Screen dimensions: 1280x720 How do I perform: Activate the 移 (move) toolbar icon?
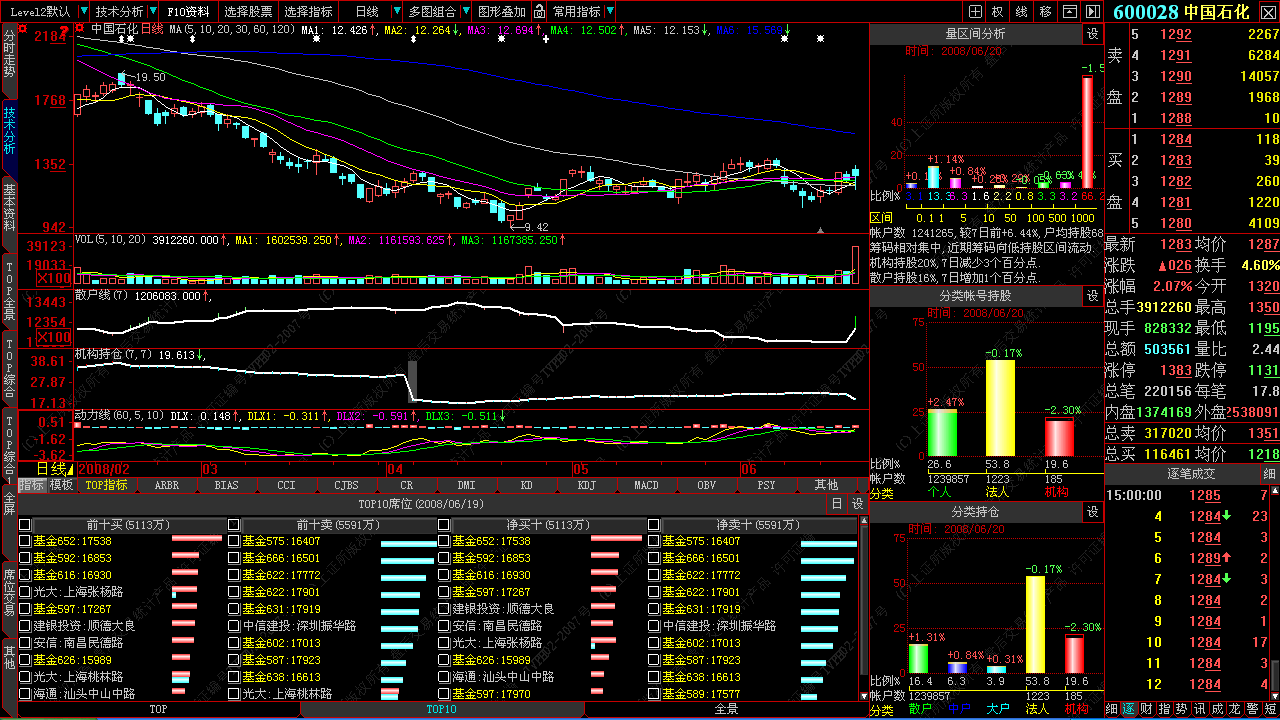point(1045,12)
